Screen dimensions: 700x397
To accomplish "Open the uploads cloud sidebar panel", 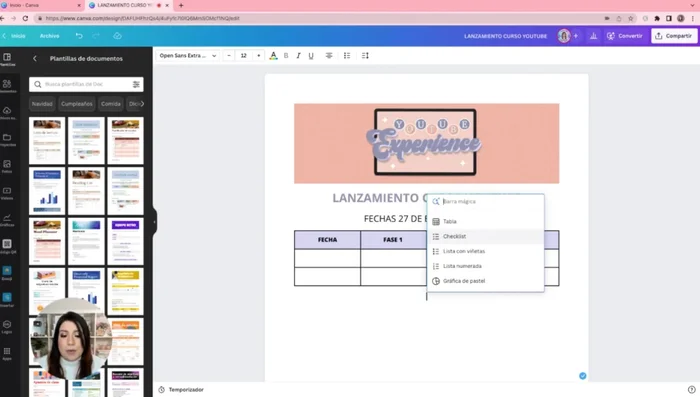I will (7, 113).
